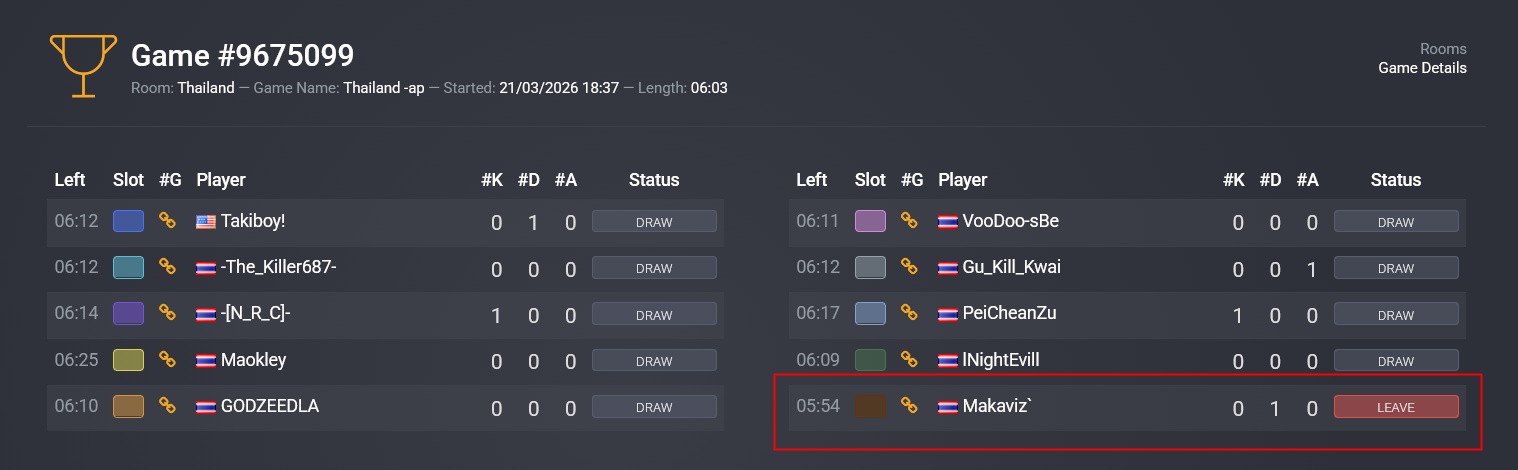The width and height of the screenshot is (1518, 470).
Task: Click the Thailand flag beside INightEvill
Action: pos(948,360)
